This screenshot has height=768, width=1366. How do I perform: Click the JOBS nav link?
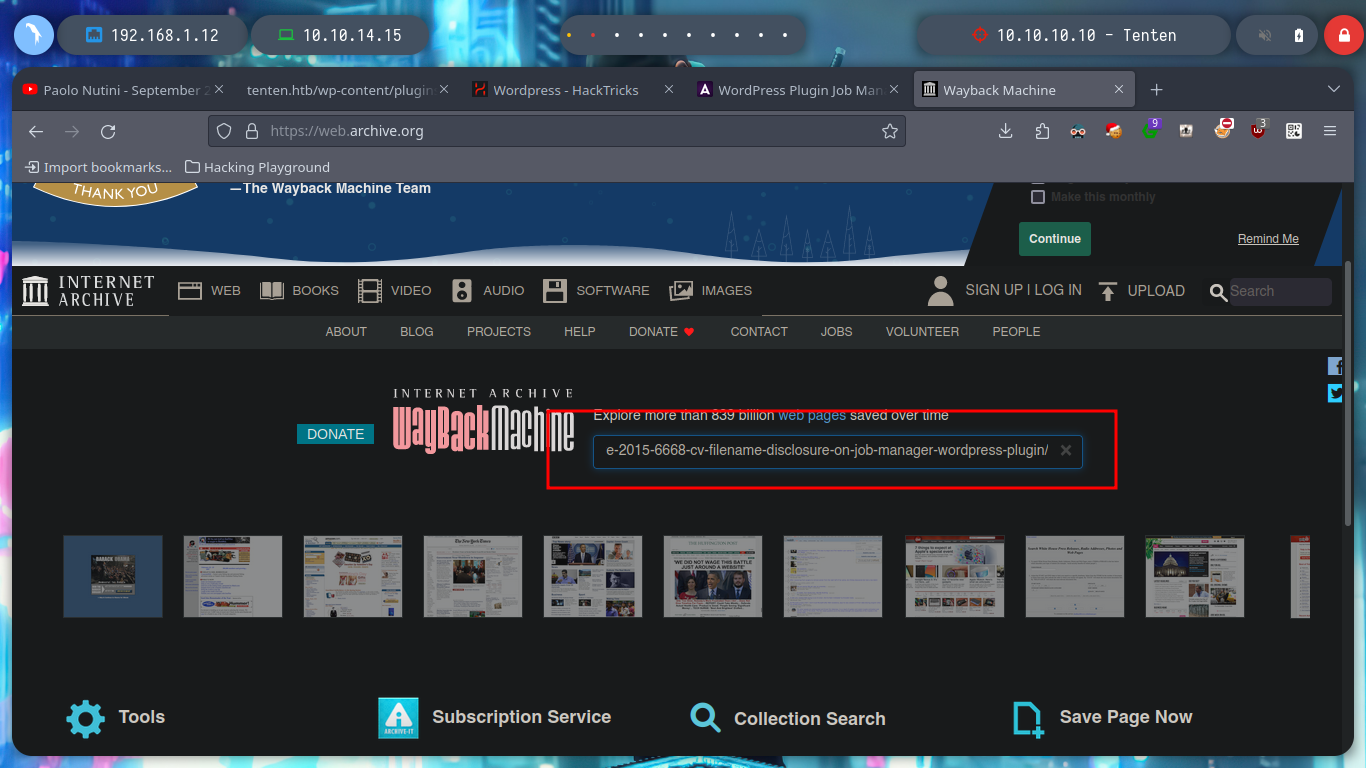837,332
